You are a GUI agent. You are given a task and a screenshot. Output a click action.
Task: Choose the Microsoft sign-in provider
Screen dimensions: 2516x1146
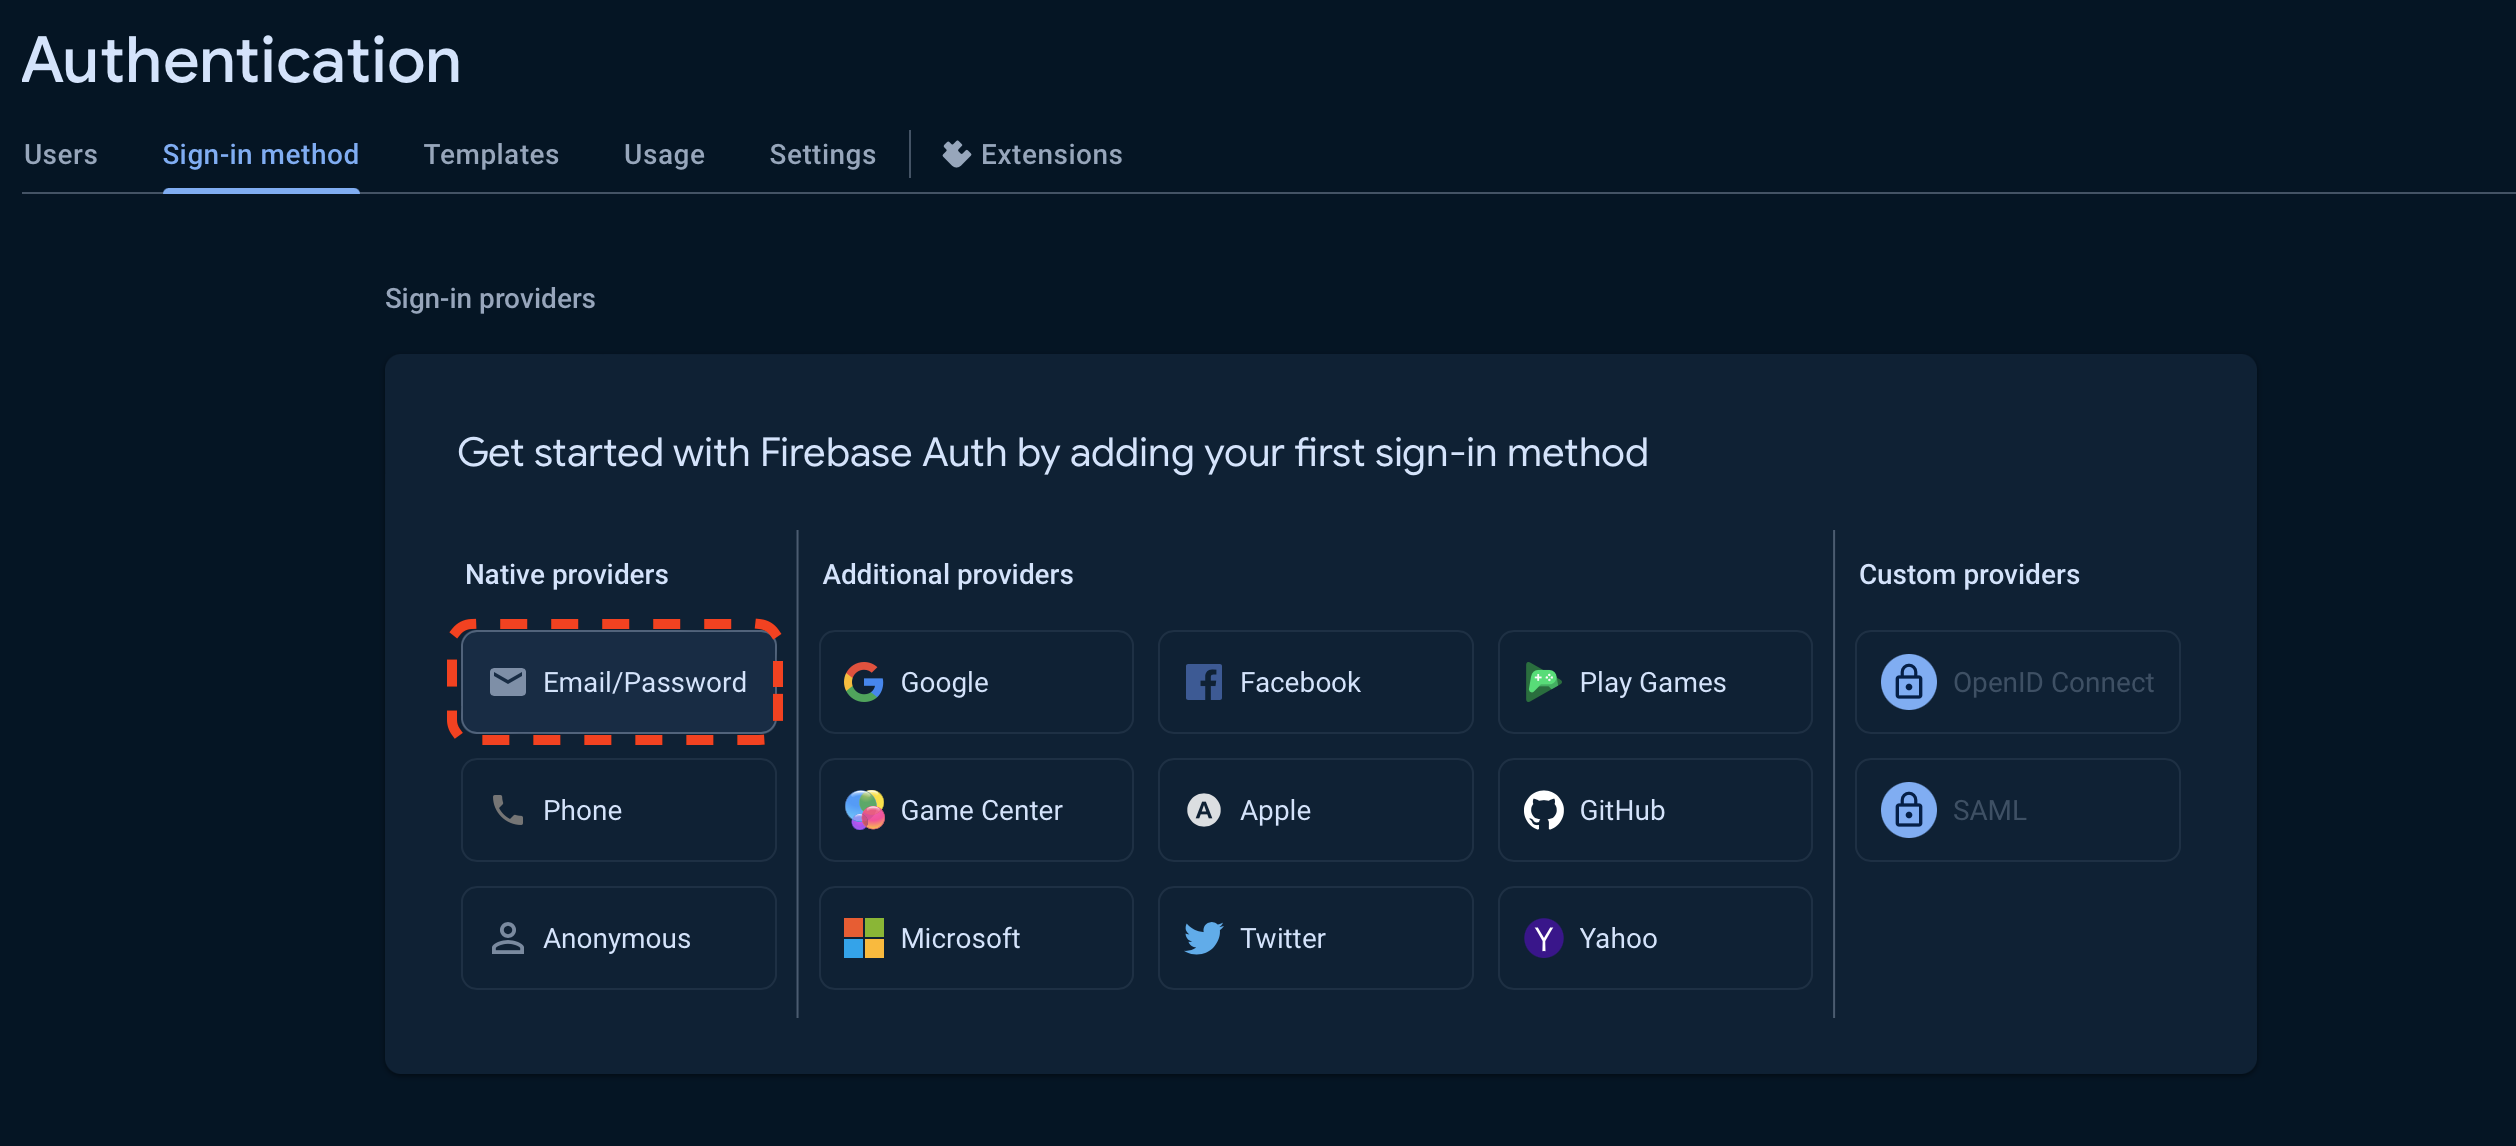click(975, 938)
